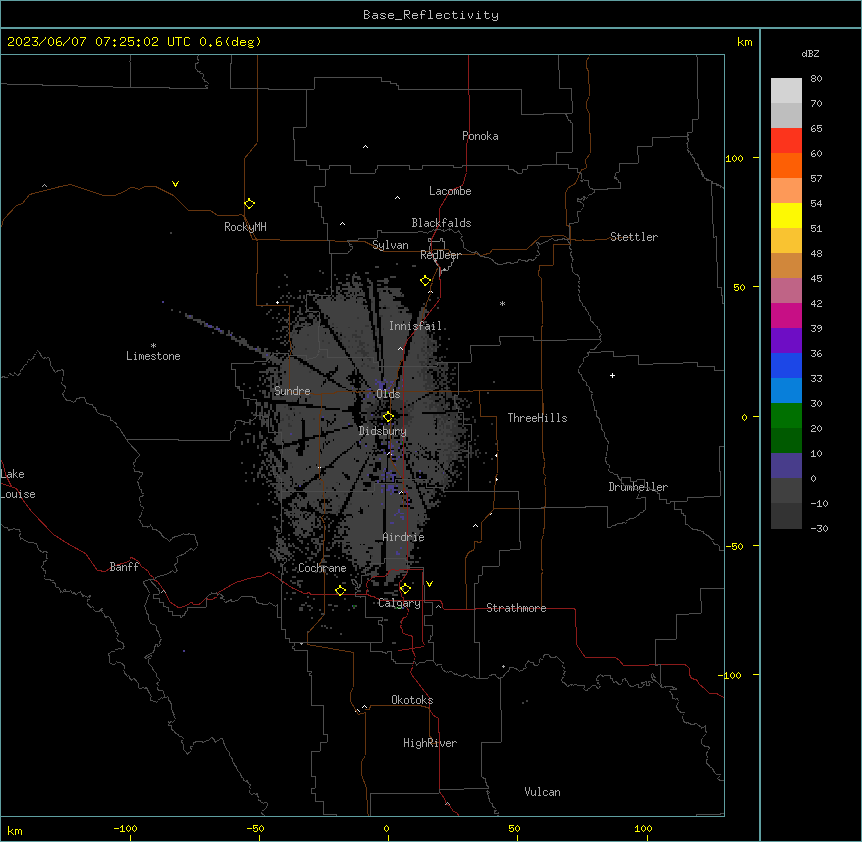
Task: Click the -30 value on the dBZ legend
Action: tap(819, 528)
